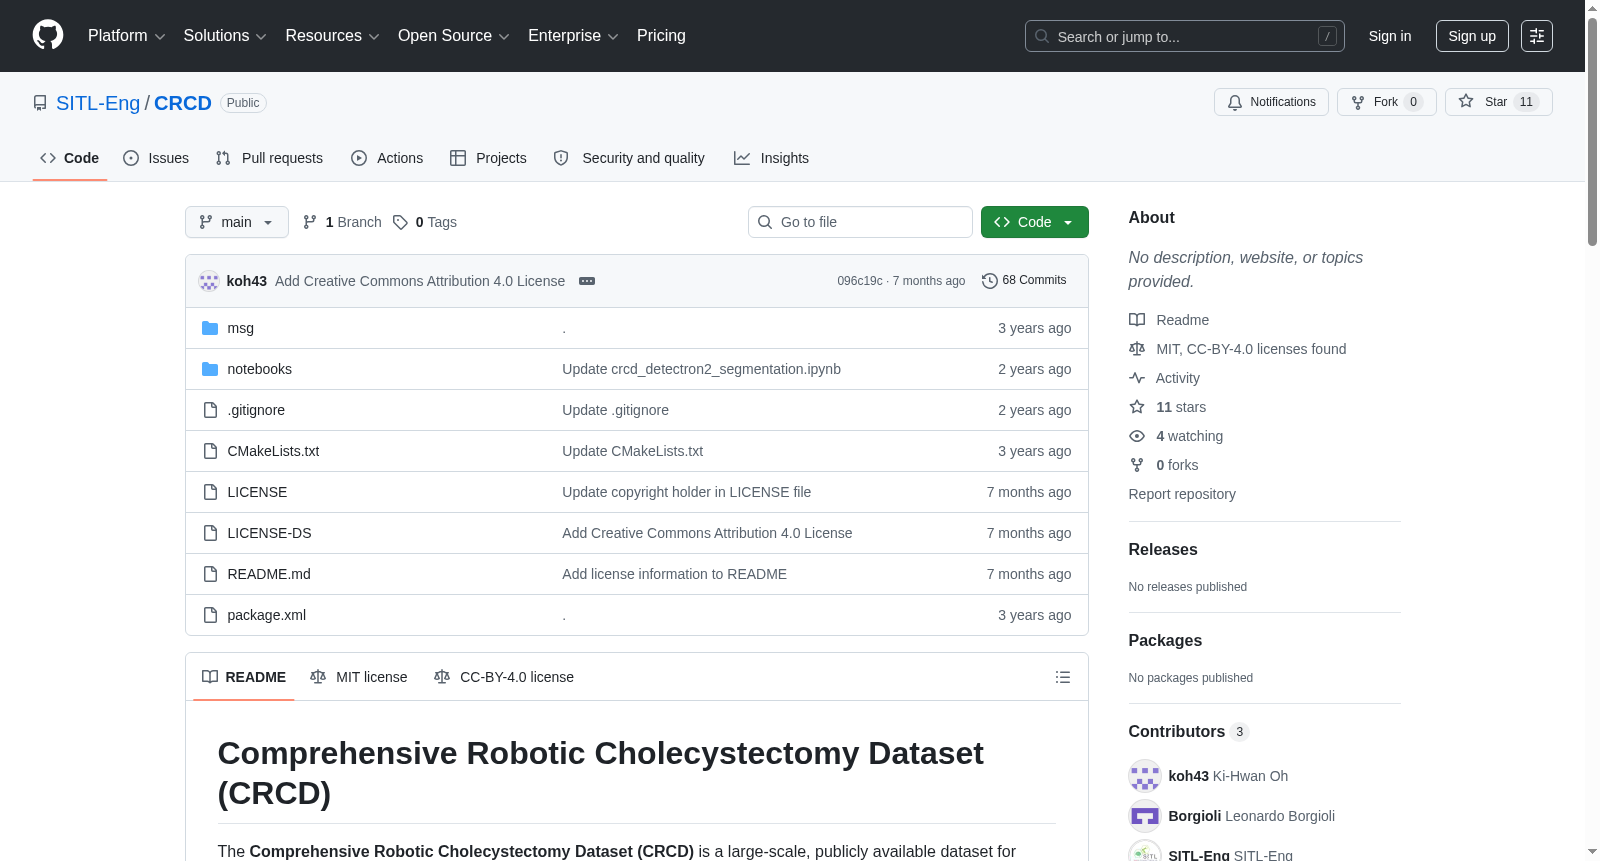Viewport: 1600px width, 861px height.
Task: Expand the Open Source menu
Action: tap(454, 36)
